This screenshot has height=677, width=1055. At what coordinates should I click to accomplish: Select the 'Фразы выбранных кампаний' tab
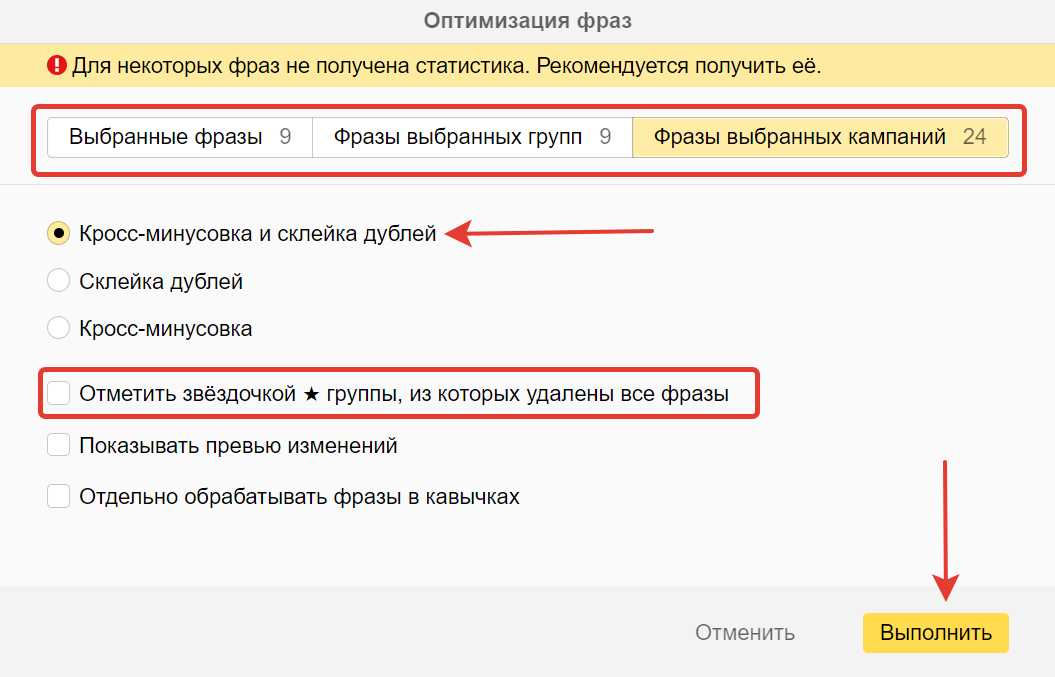820,138
